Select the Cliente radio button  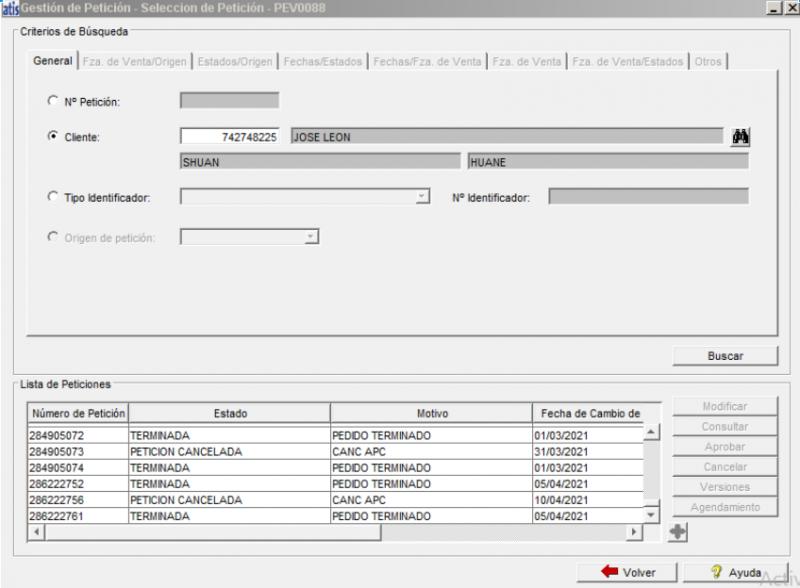[x=52, y=137]
